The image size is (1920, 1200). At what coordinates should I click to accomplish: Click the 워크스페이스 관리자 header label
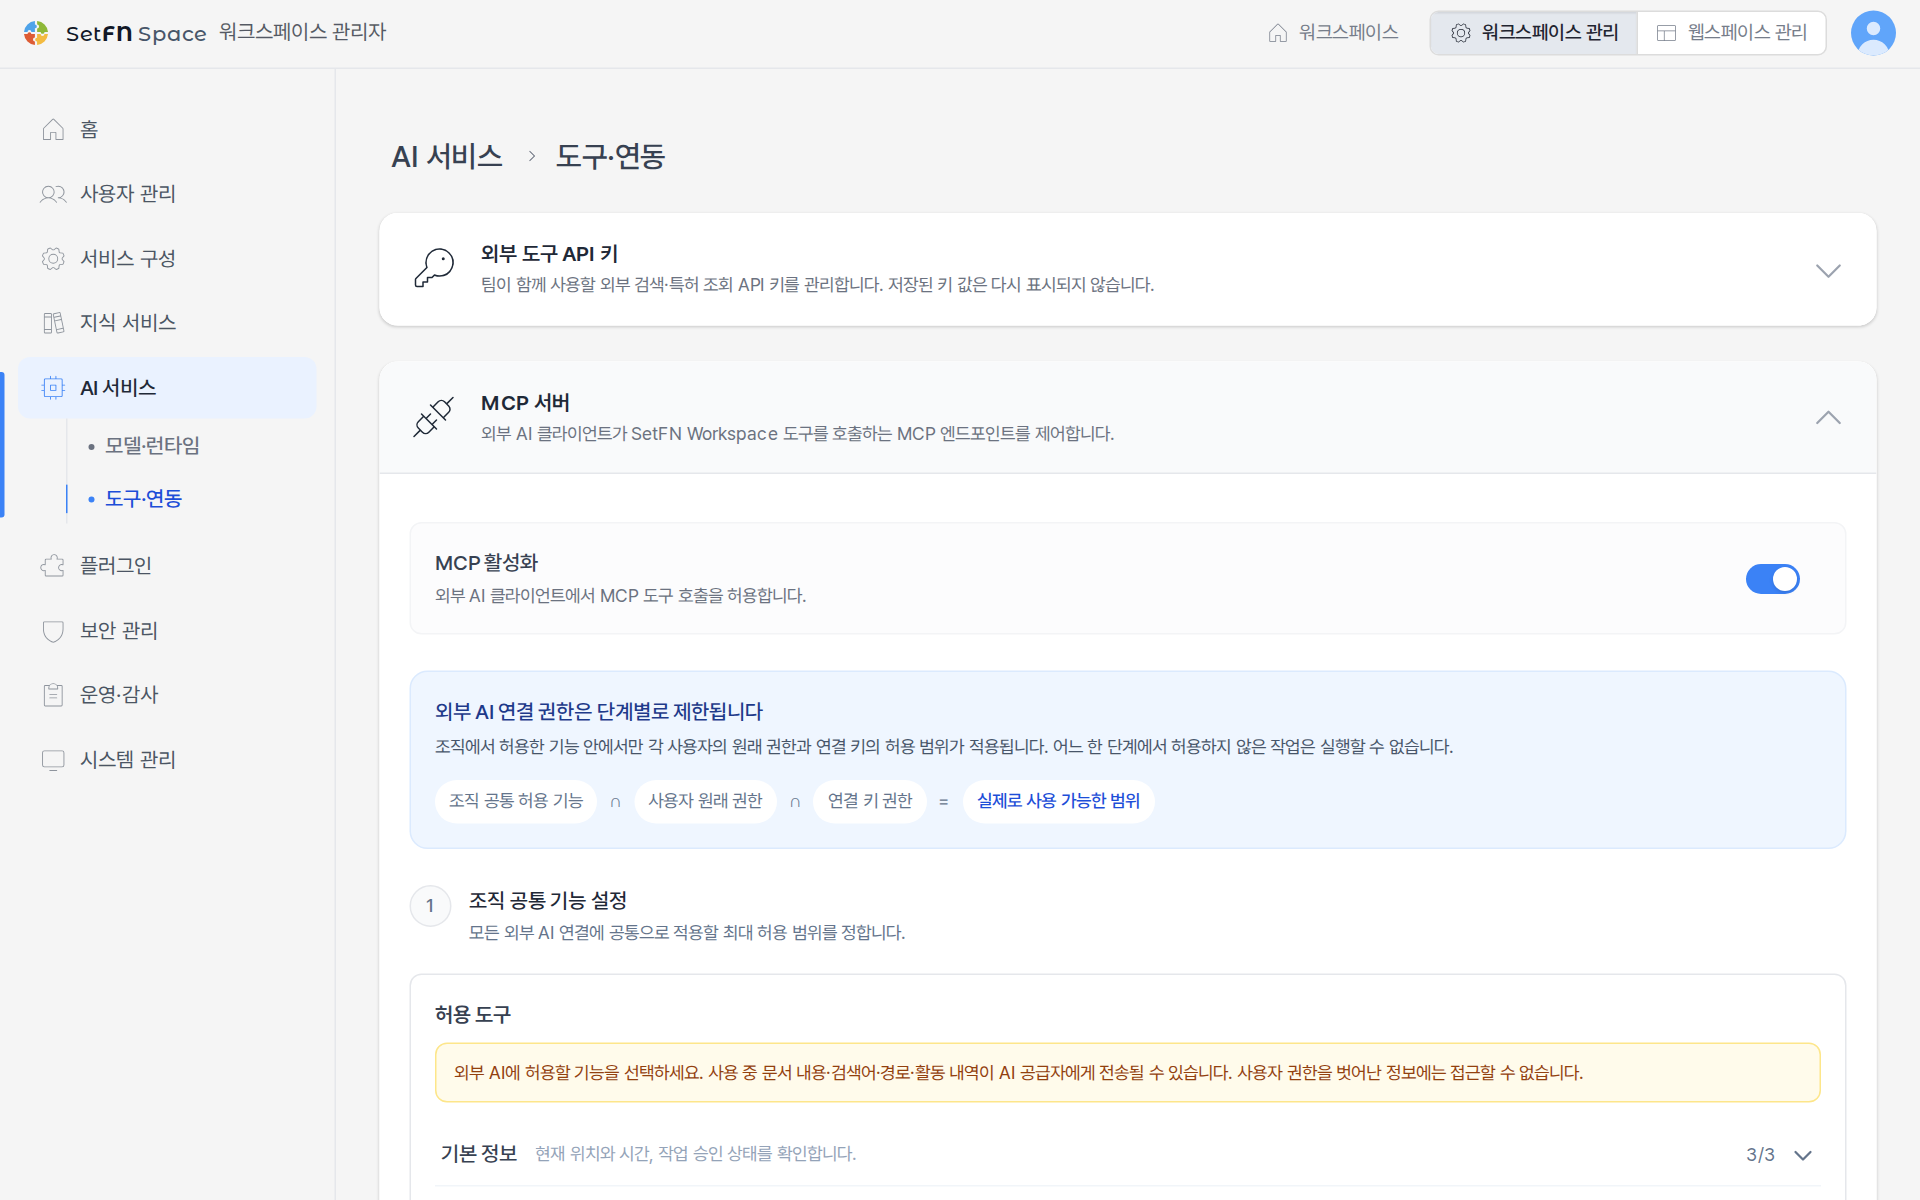tap(303, 32)
